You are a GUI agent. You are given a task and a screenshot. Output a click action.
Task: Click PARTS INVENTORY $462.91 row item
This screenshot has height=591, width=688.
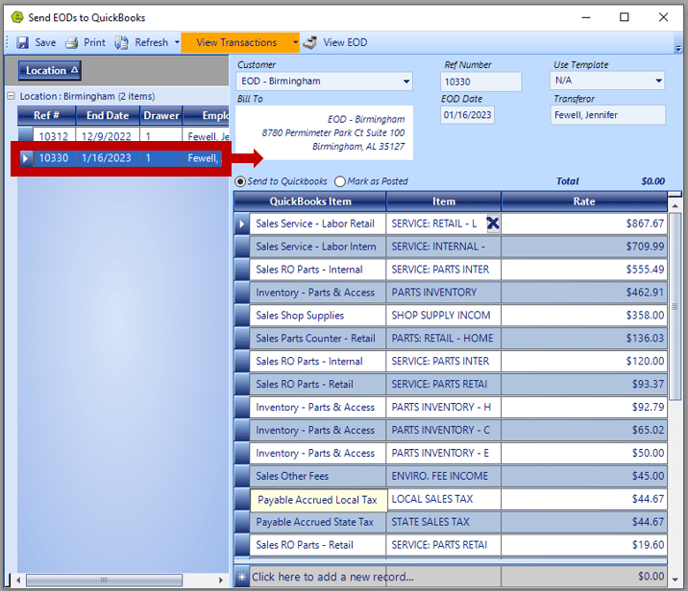click(x=443, y=292)
